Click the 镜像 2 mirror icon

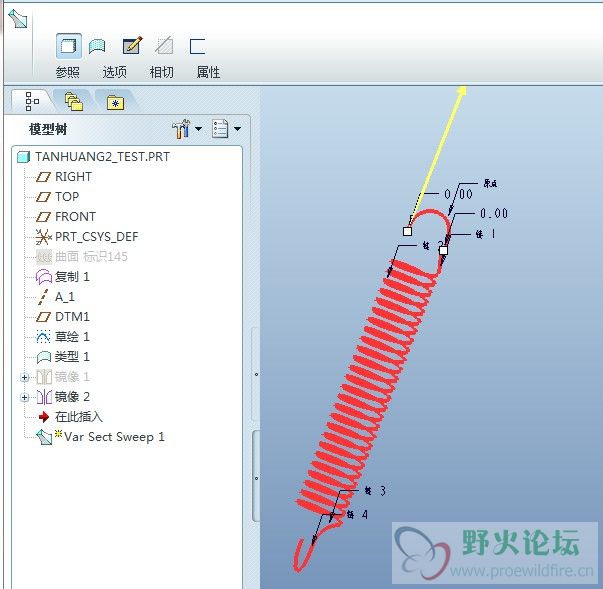pos(44,397)
